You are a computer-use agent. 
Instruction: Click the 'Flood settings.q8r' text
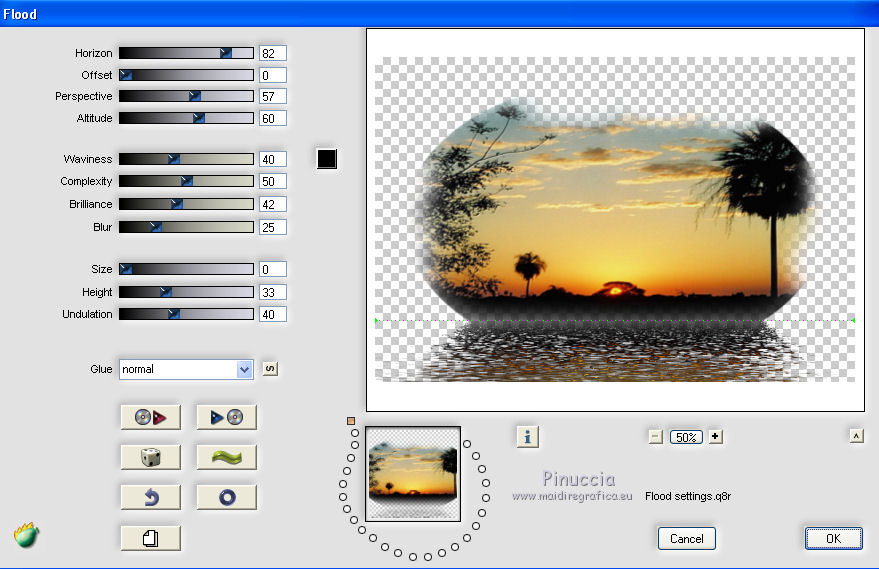[x=688, y=496]
